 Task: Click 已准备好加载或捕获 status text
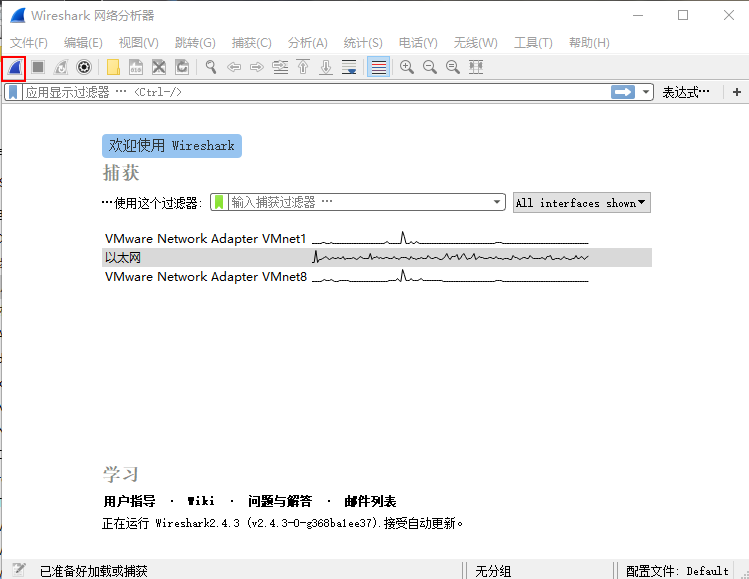[94, 571]
